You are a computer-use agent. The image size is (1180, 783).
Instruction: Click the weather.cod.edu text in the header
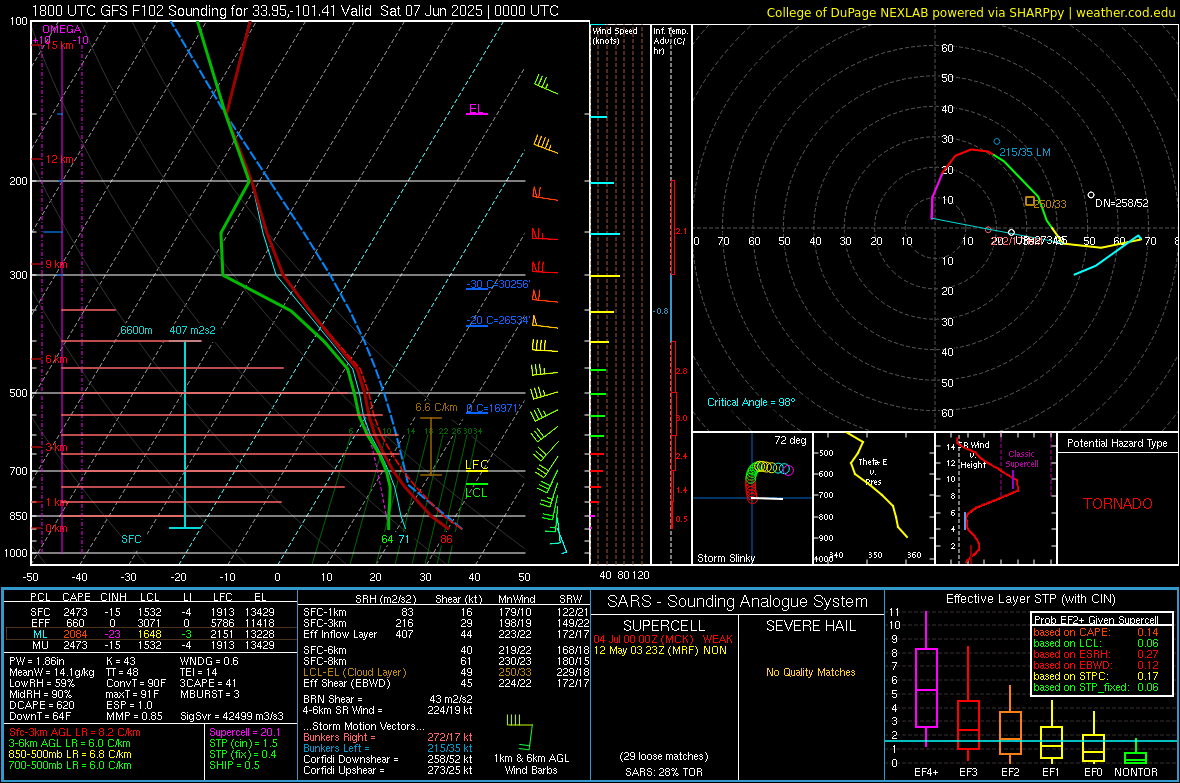1125,12
